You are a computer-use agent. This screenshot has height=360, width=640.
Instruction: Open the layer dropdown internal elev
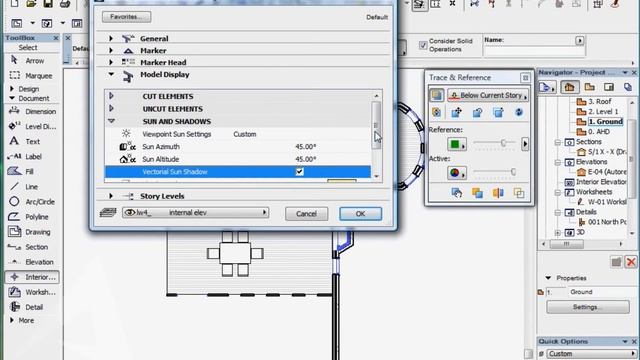coord(195,213)
